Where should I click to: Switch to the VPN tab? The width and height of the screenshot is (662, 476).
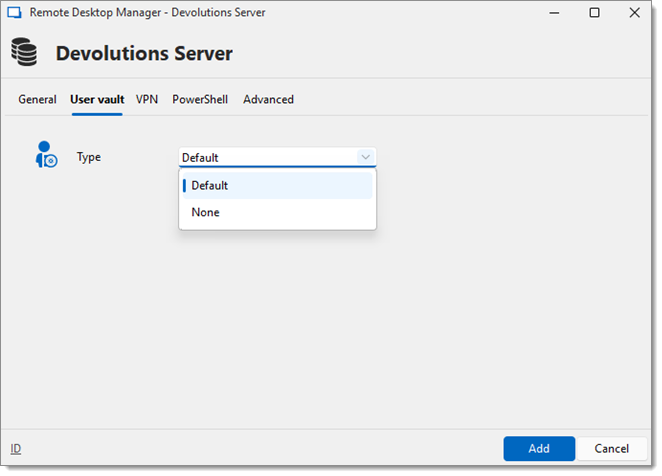(147, 100)
